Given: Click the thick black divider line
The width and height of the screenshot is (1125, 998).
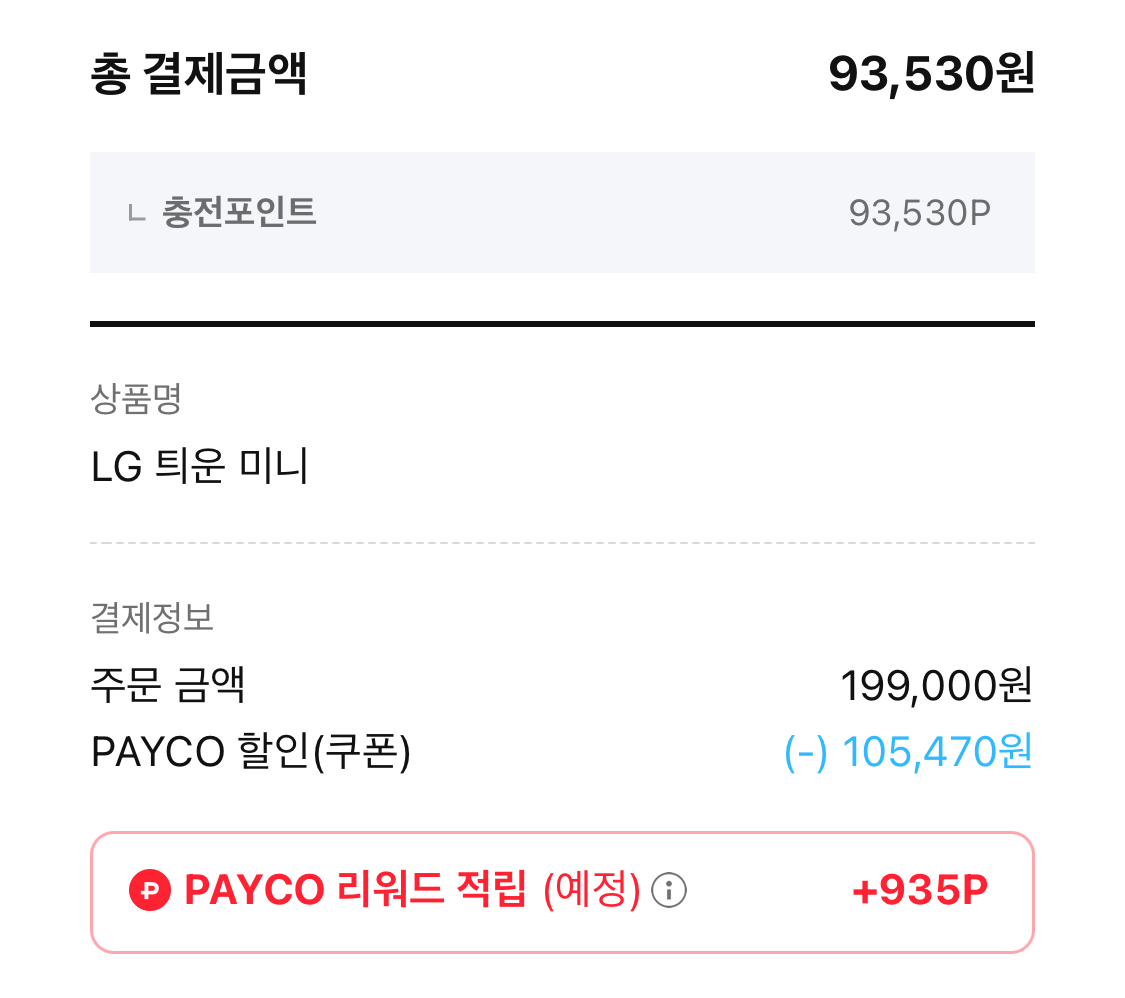Looking at the screenshot, I should click(x=562, y=324).
